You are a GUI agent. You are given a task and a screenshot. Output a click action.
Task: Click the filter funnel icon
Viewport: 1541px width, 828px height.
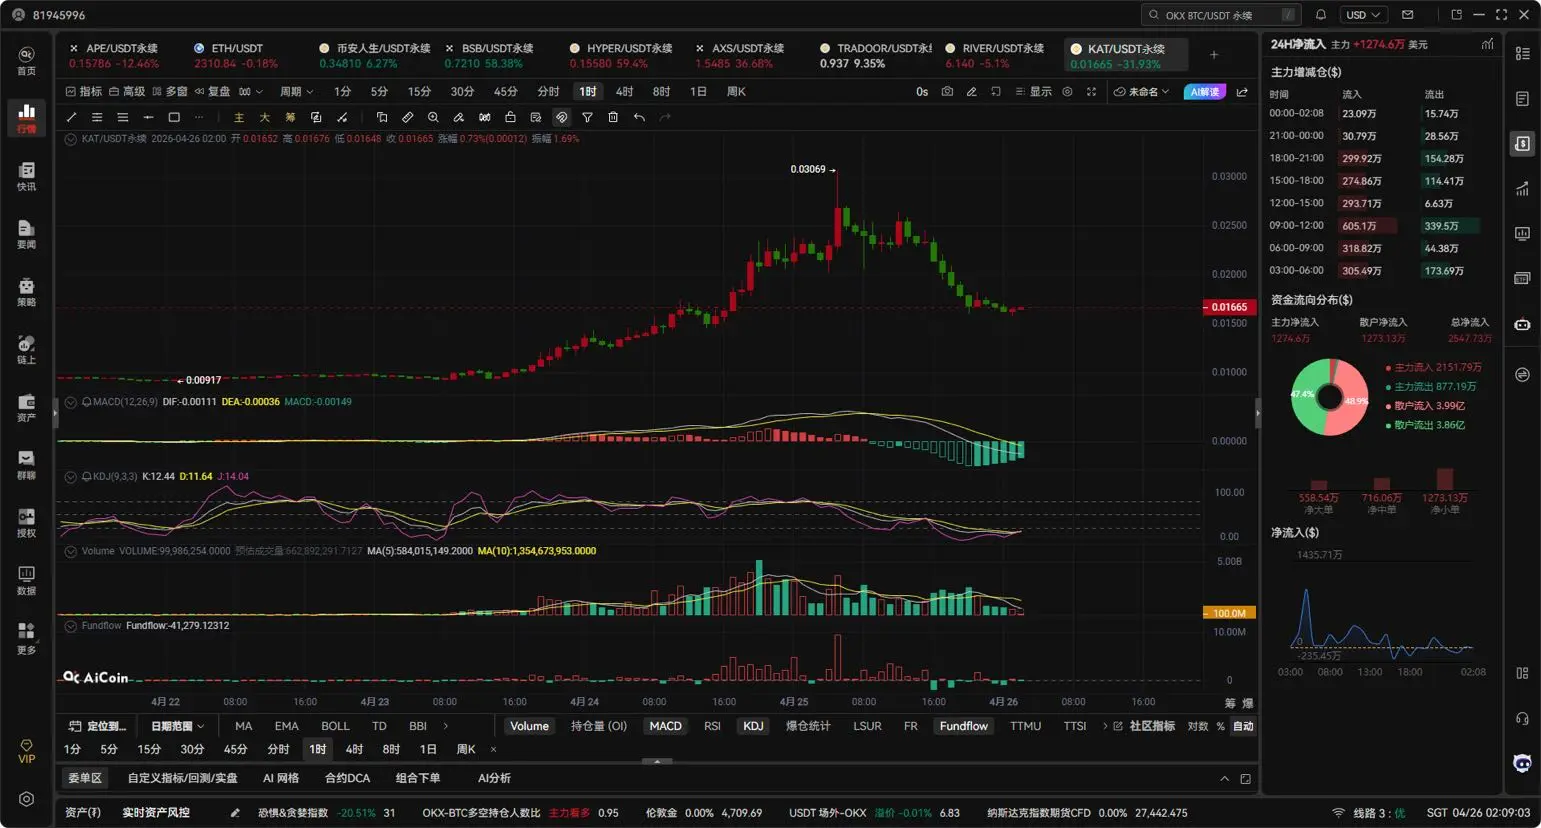click(x=587, y=117)
